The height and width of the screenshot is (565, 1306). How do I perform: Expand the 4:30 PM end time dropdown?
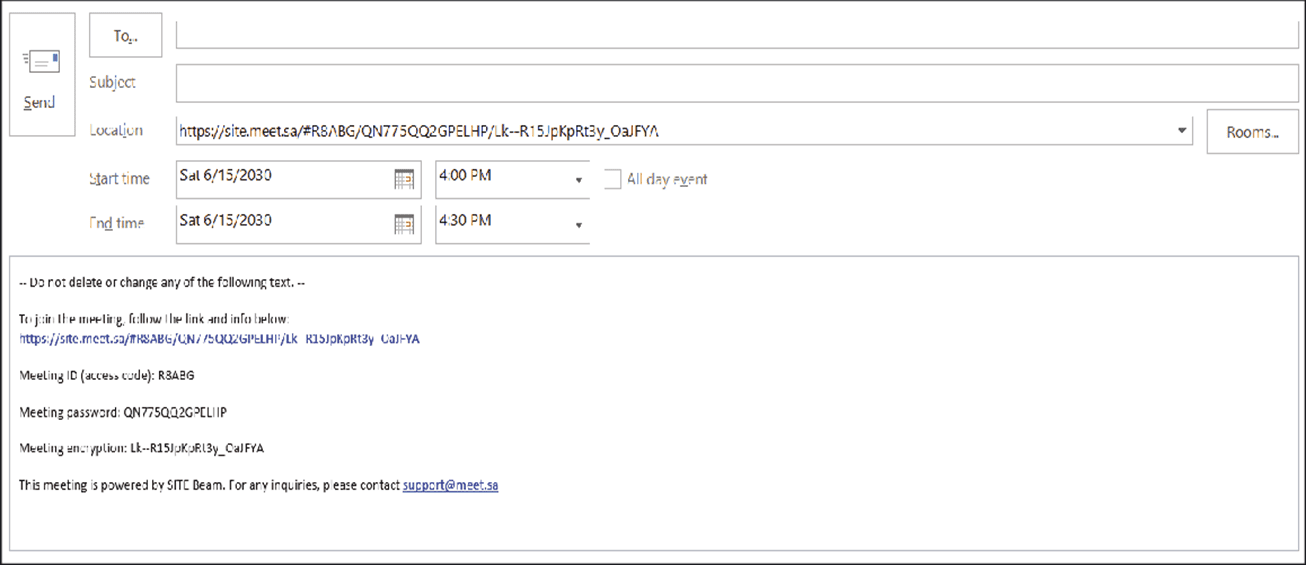click(578, 226)
